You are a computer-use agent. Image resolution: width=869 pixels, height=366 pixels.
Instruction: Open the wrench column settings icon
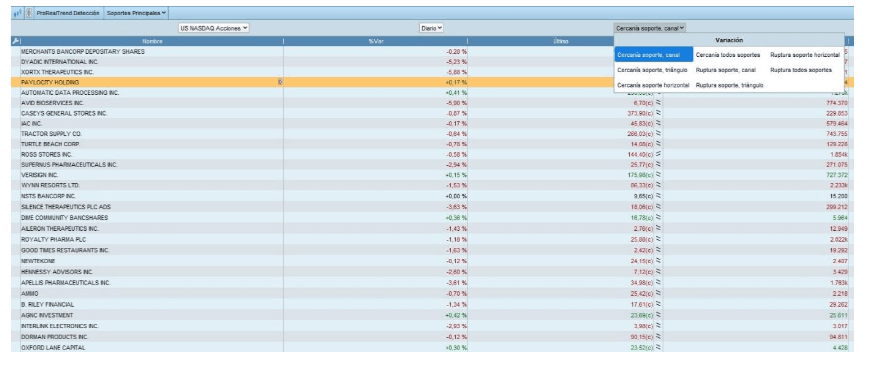point(16,41)
